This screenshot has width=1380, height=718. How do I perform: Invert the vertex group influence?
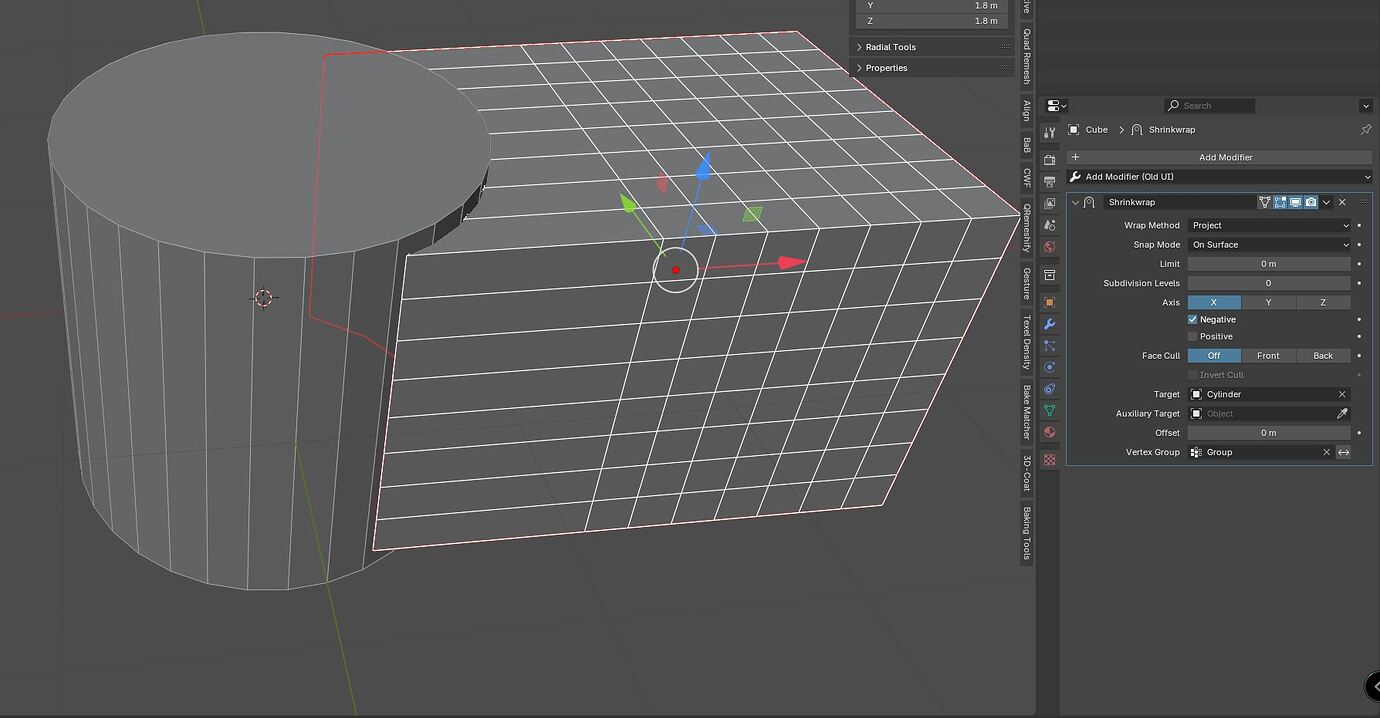pos(1343,453)
